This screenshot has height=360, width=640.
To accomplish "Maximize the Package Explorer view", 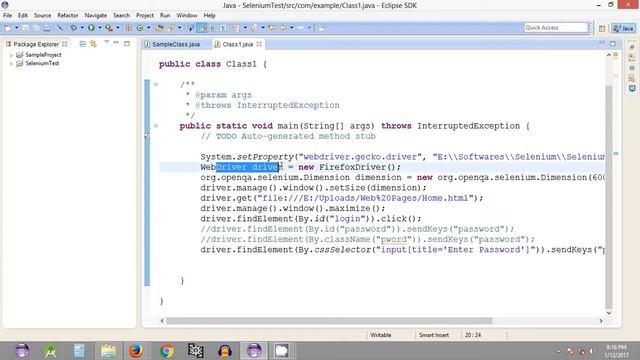I will coord(127,43).
